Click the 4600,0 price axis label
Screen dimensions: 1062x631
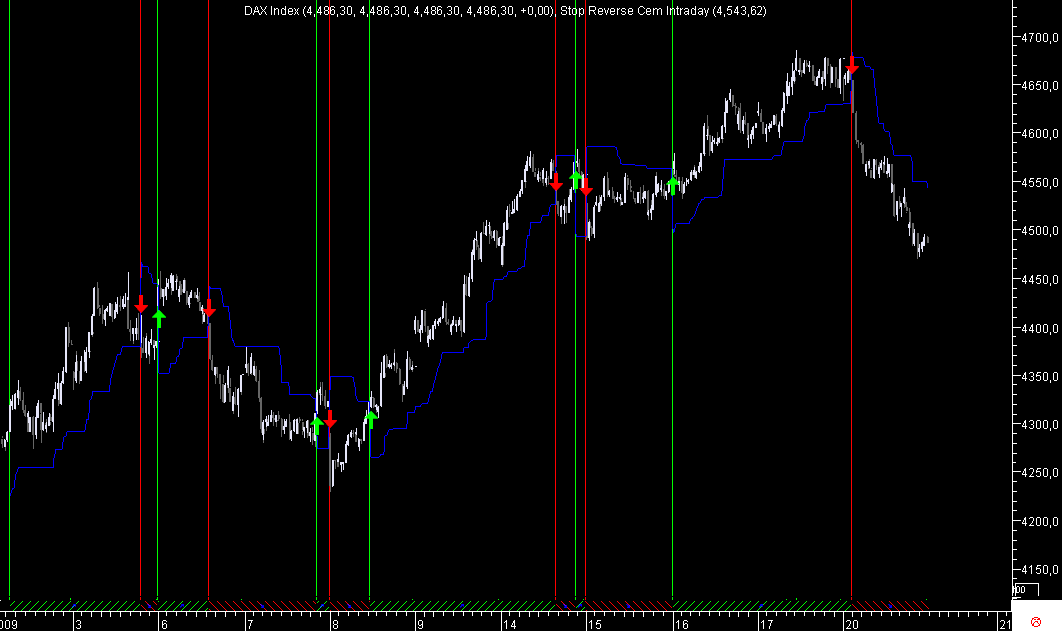pos(1039,134)
